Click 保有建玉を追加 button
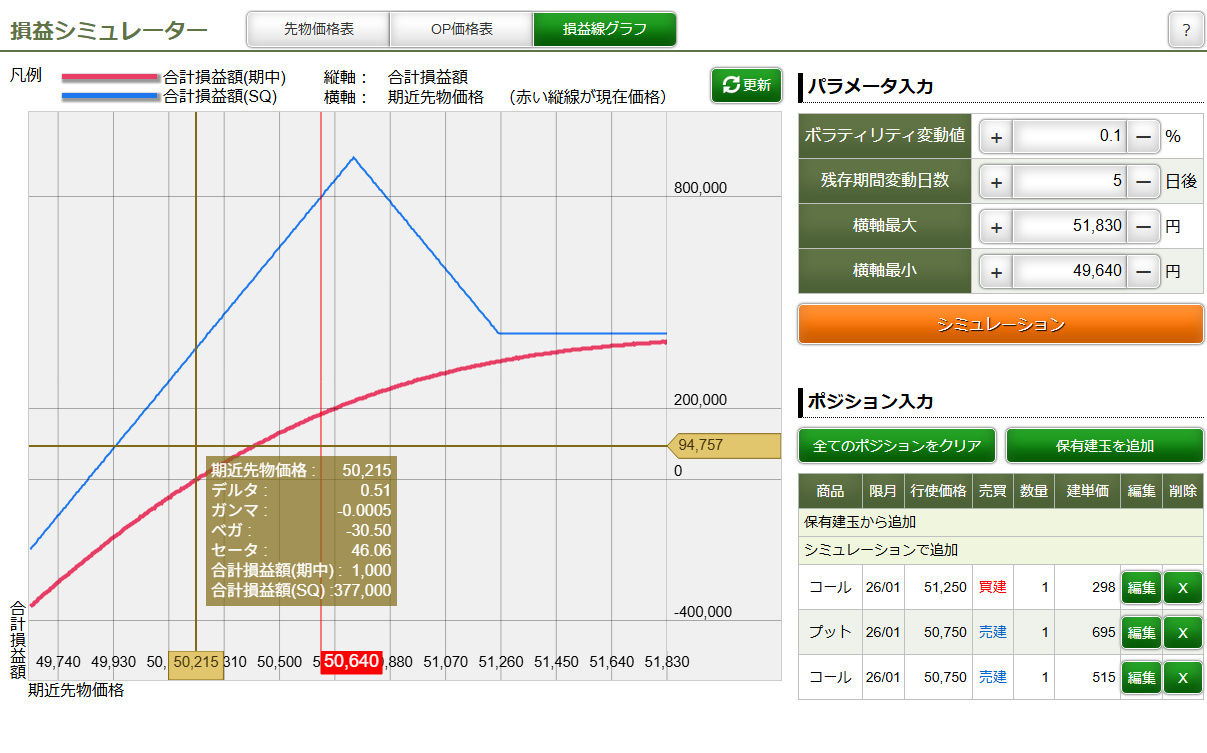This screenshot has width=1207, height=753. pos(1104,445)
